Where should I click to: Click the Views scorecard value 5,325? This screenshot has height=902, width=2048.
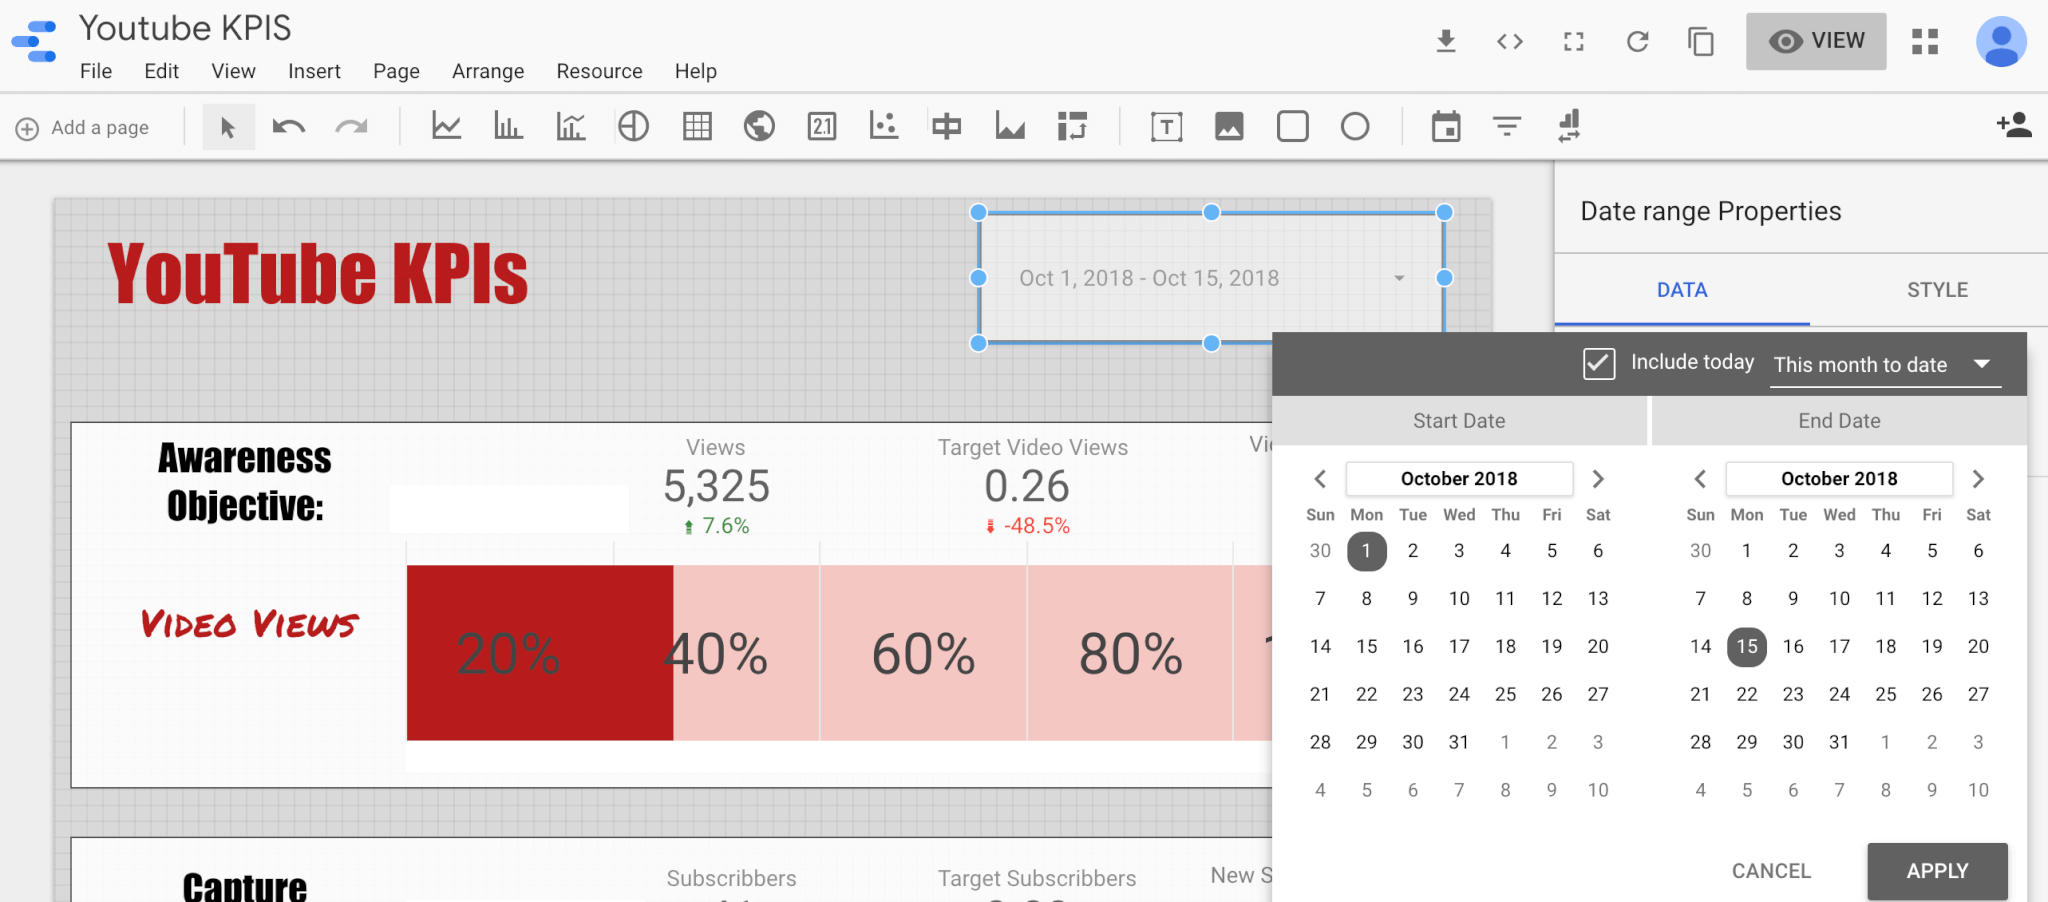coord(716,487)
